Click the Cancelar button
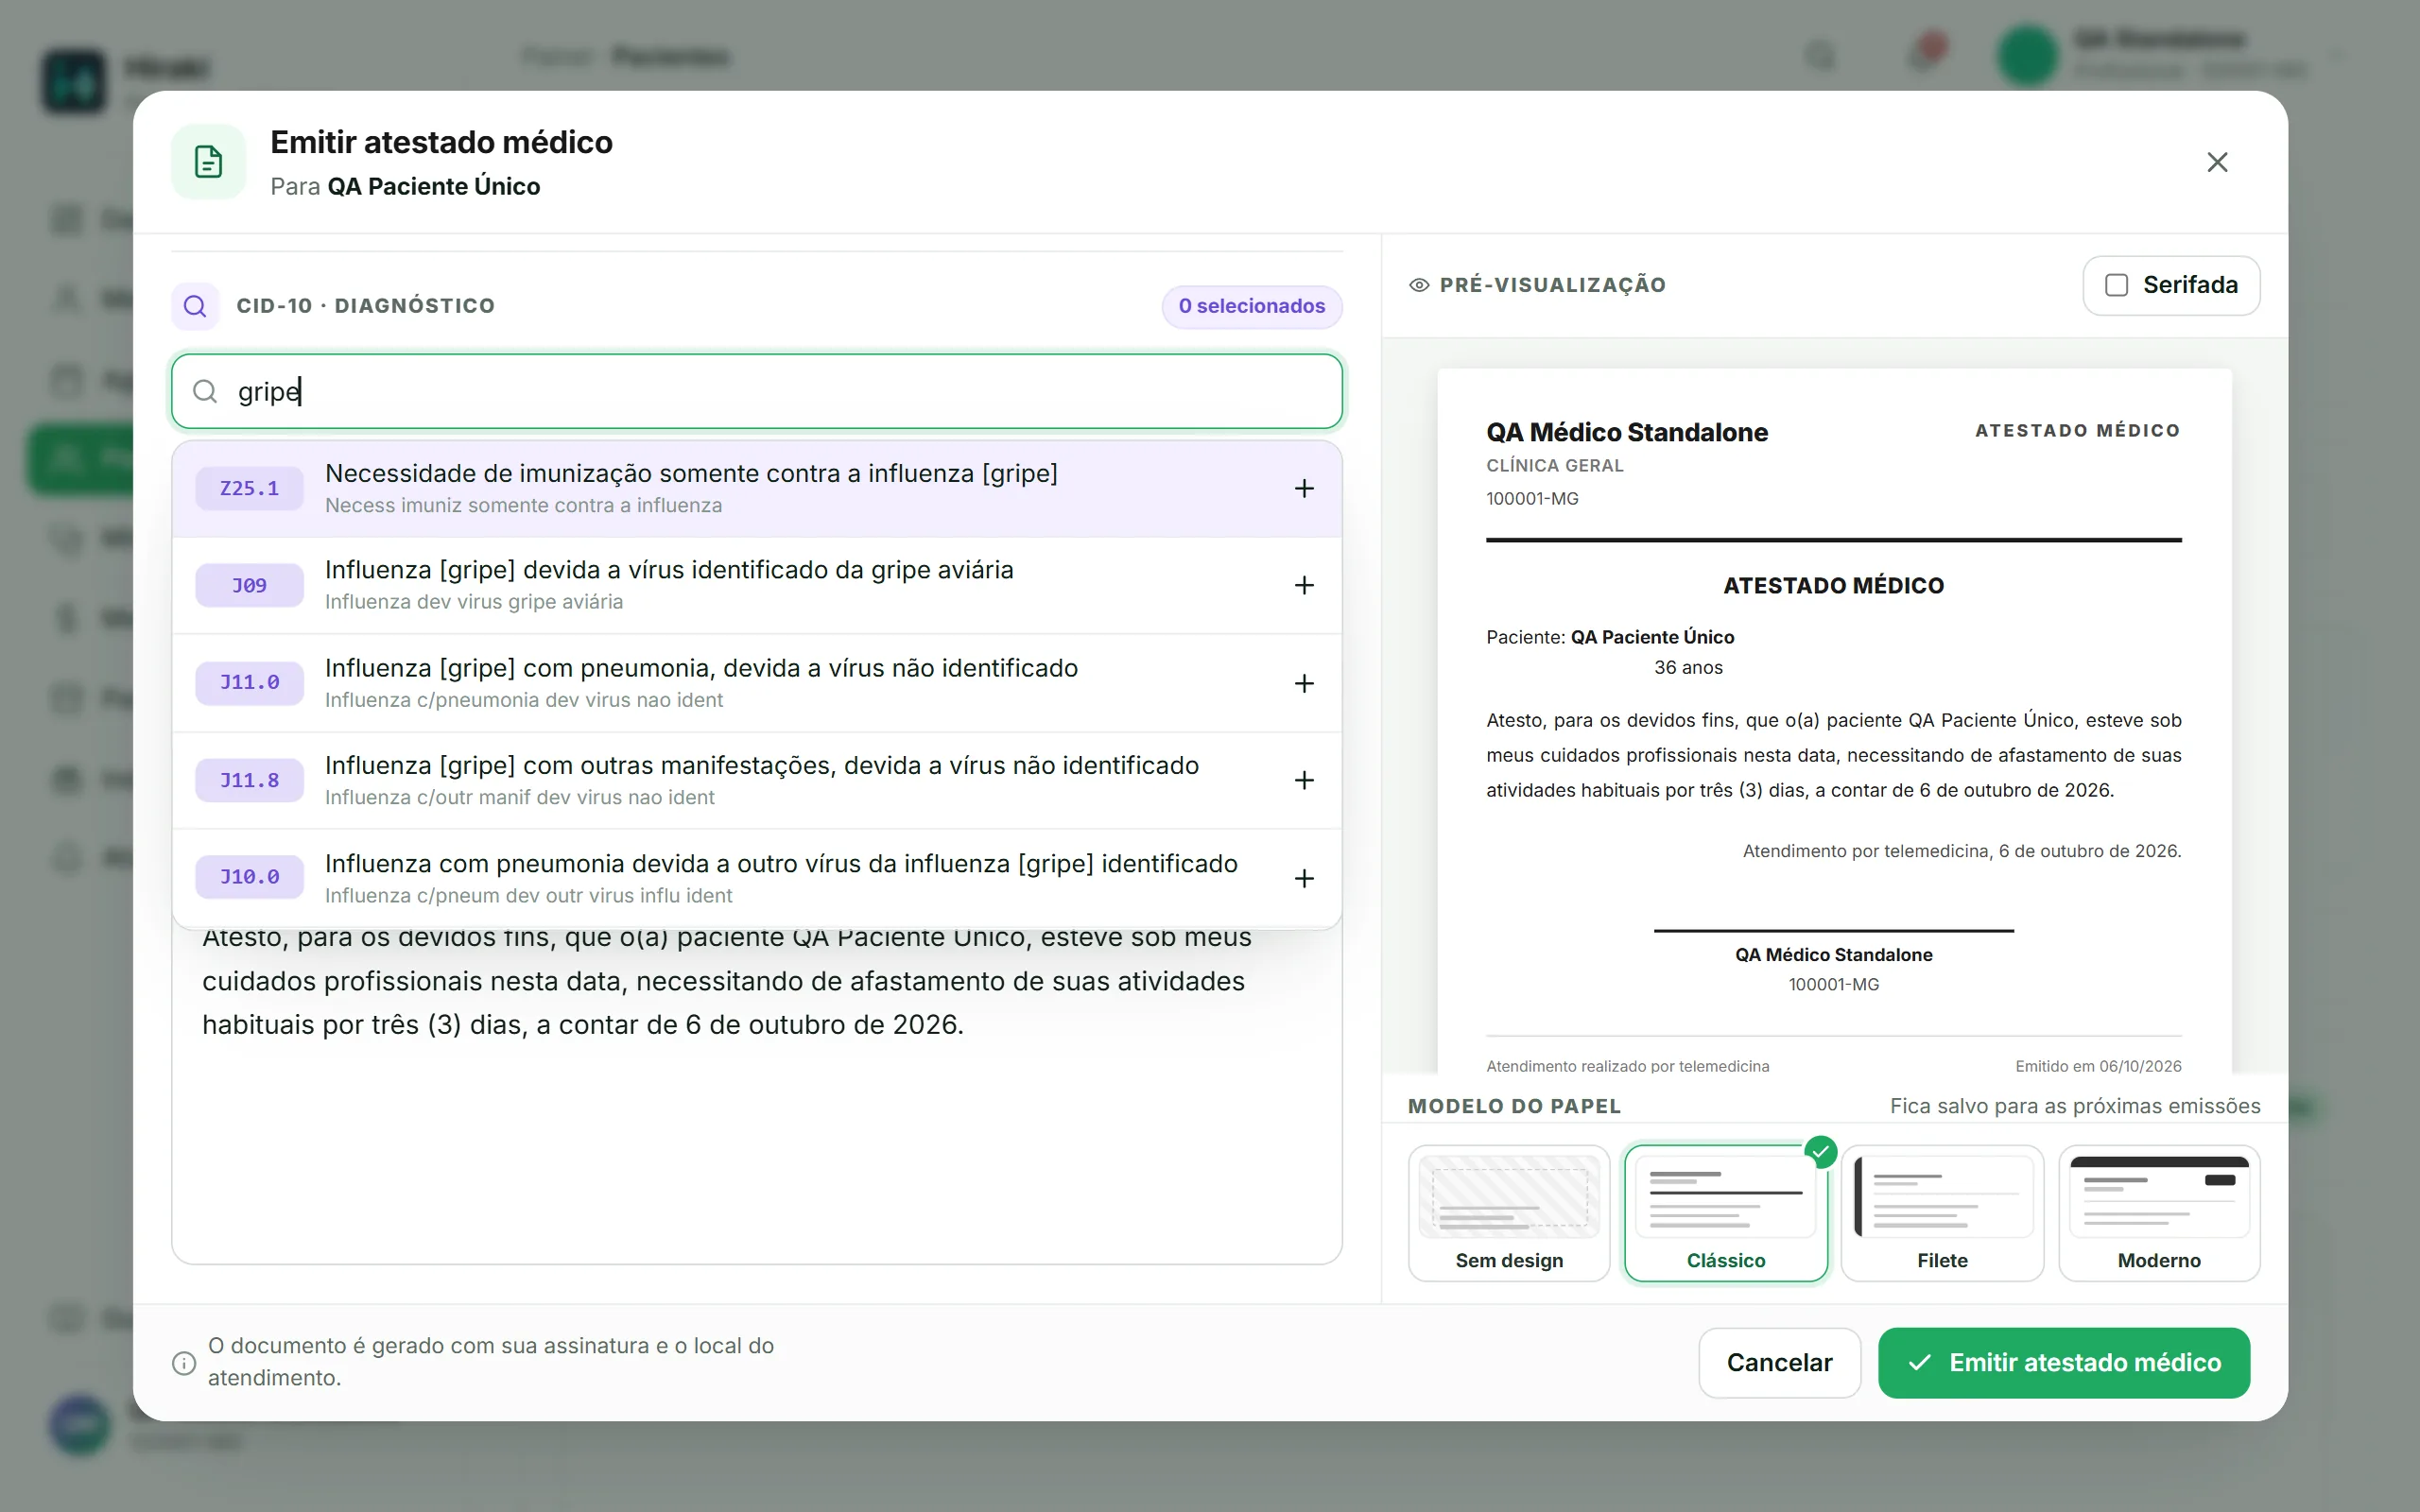The height and width of the screenshot is (1512, 2420). (x=1779, y=1363)
